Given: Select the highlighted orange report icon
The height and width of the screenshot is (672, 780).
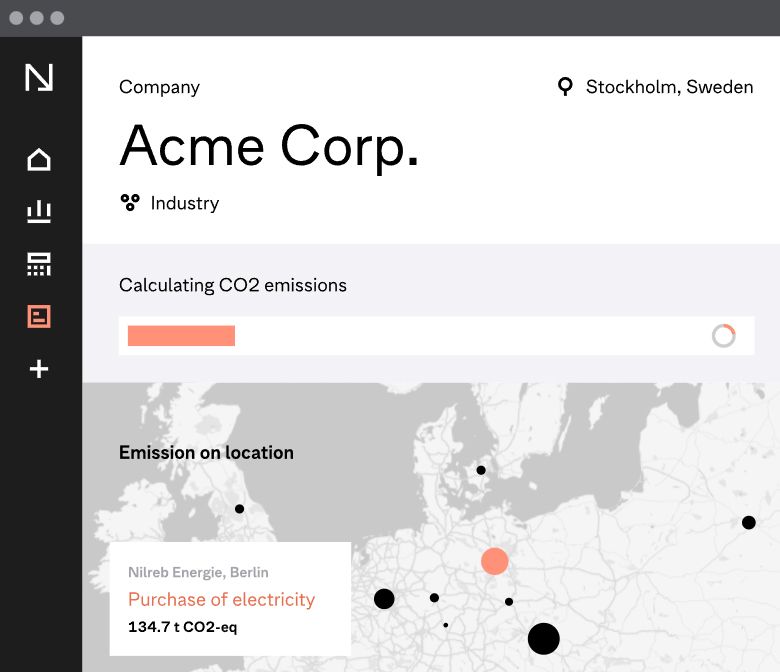Looking at the screenshot, I should click(39, 316).
